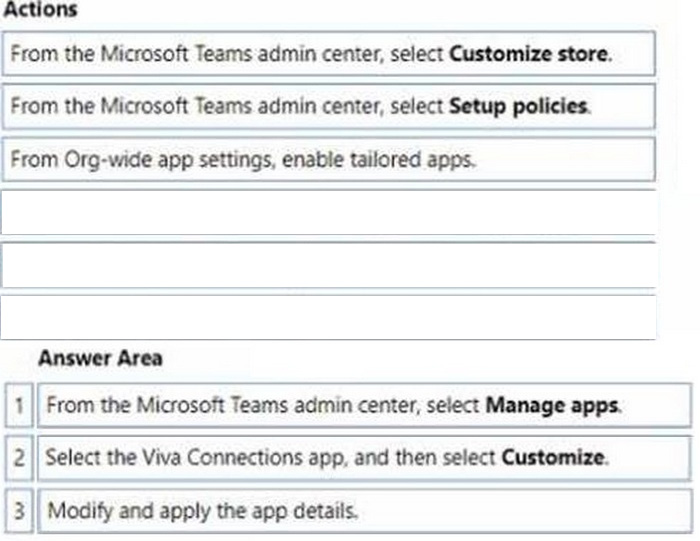Select the Customize store action item
This screenshot has width=700, height=541.
329,54
